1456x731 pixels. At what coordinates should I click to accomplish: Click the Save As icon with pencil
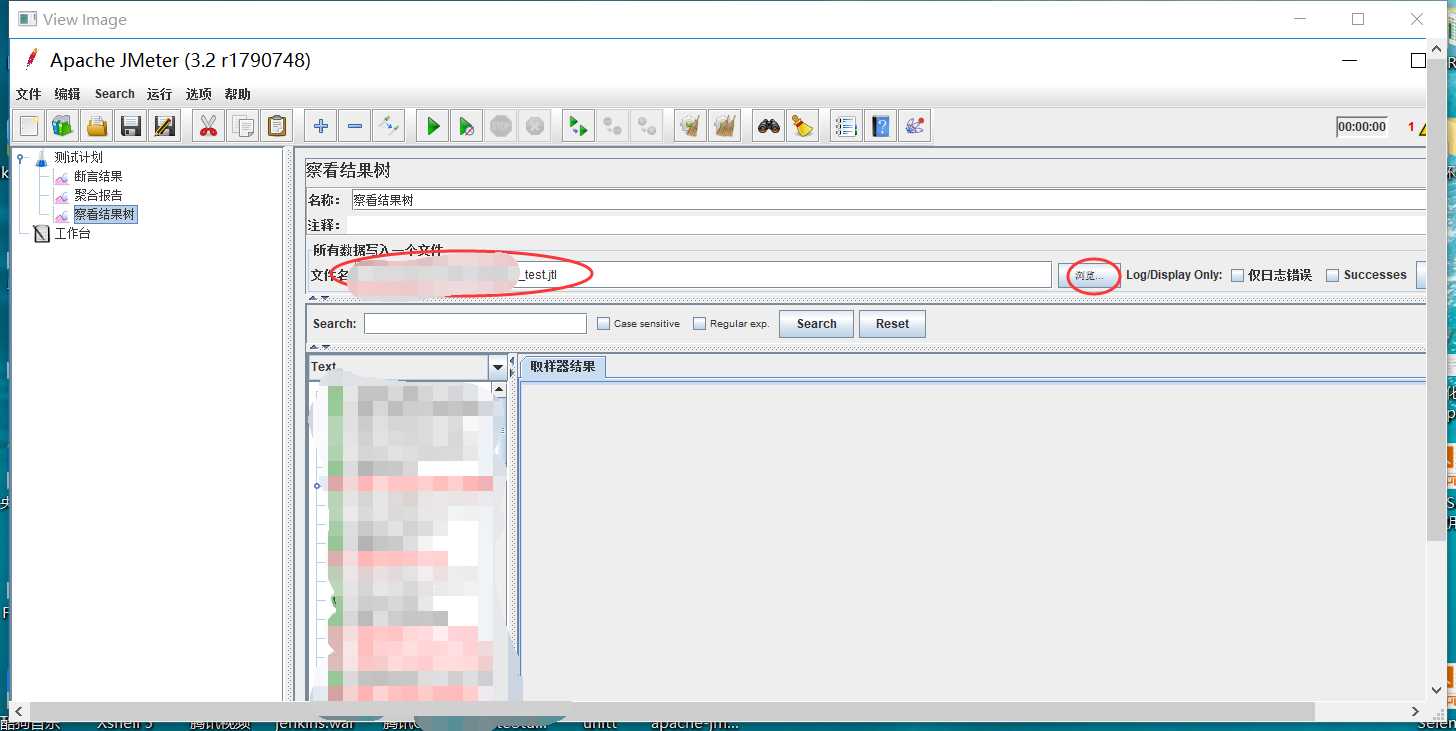point(165,126)
